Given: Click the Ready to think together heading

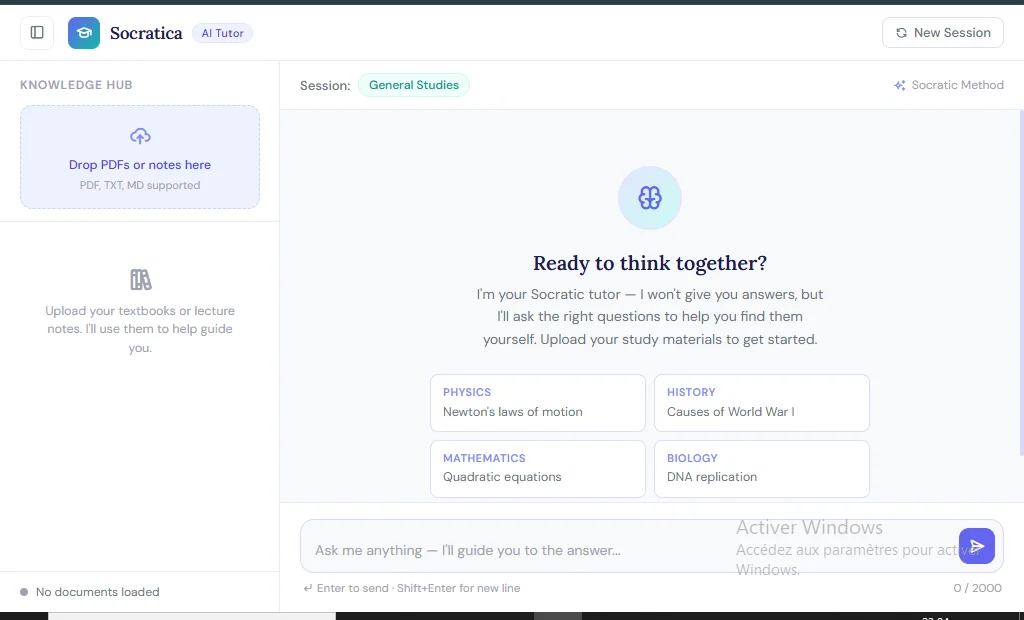Looking at the screenshot, I should tap(650, 263).
